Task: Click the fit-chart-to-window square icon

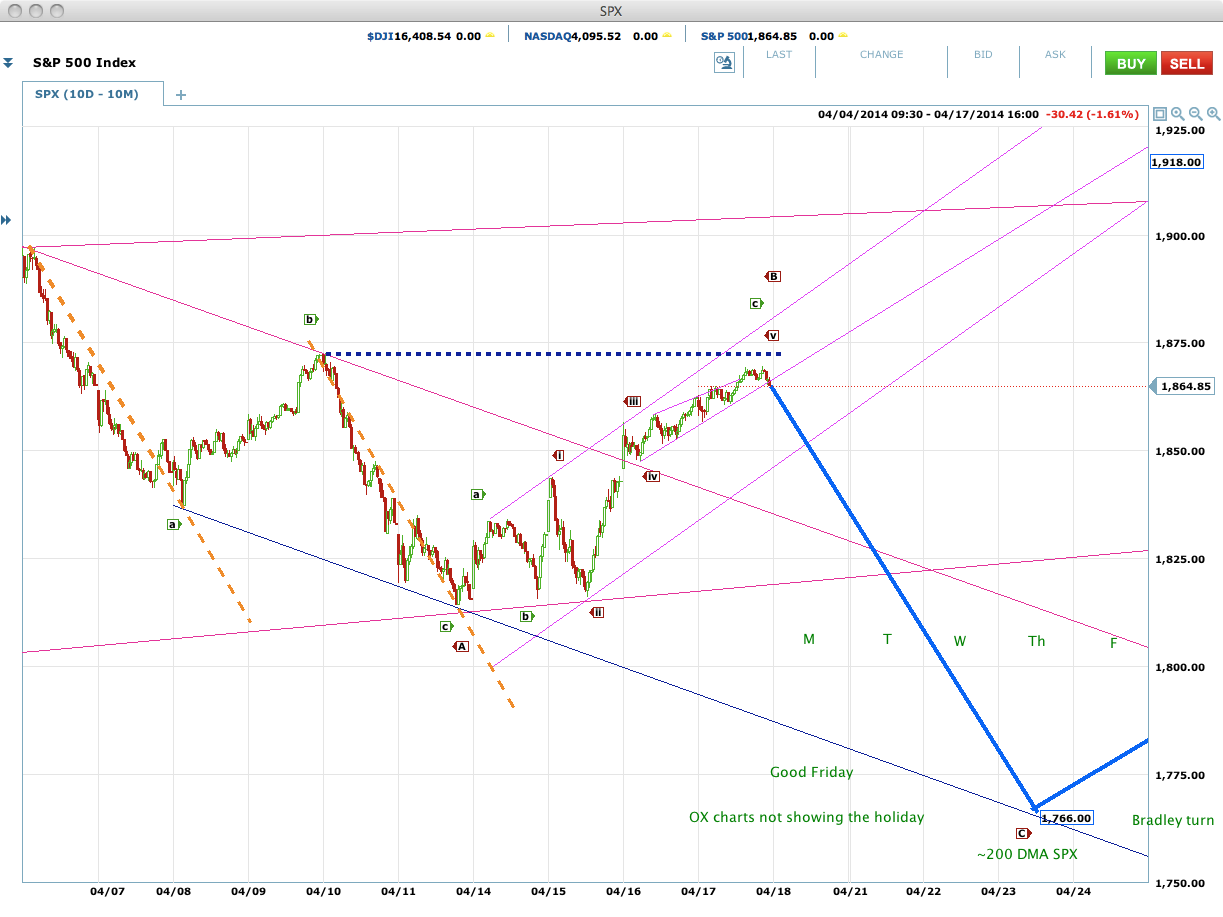Action: click(1159, 114)
